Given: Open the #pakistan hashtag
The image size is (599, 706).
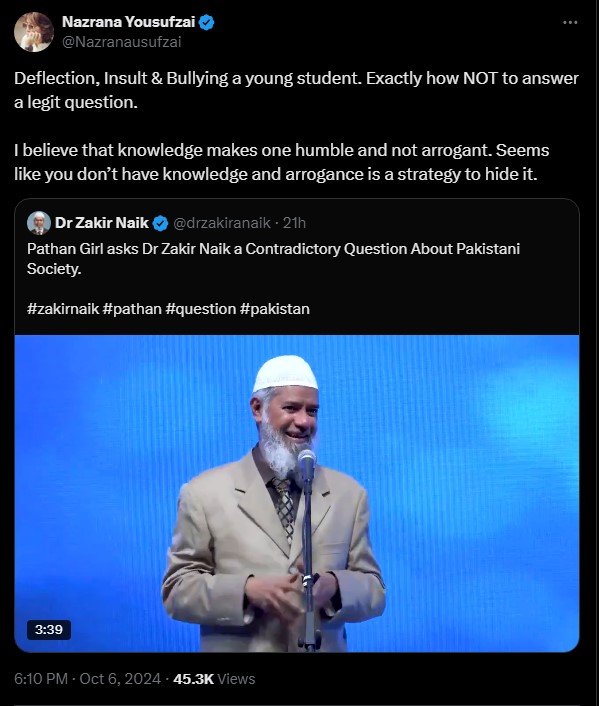Looking at the screenshot, I should (275, 309).
